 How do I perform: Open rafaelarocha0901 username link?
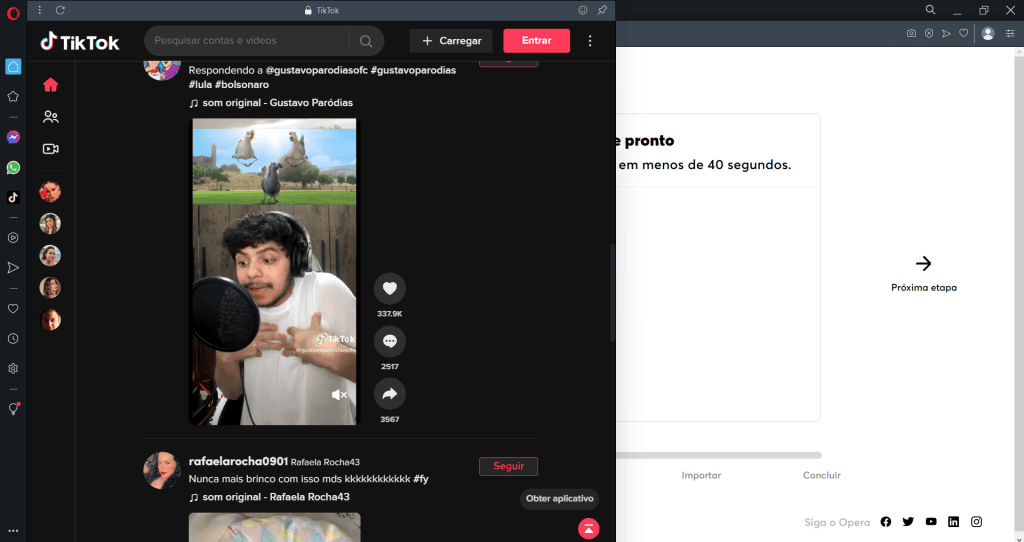coord(238,461)
